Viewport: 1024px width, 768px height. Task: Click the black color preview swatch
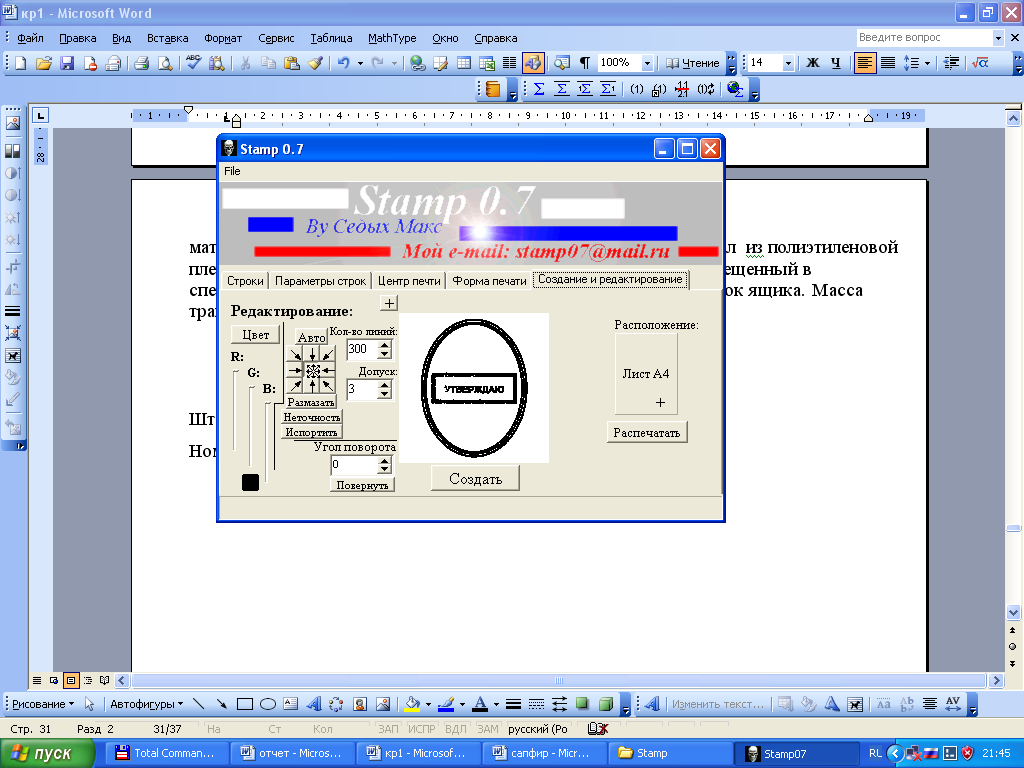250,482
